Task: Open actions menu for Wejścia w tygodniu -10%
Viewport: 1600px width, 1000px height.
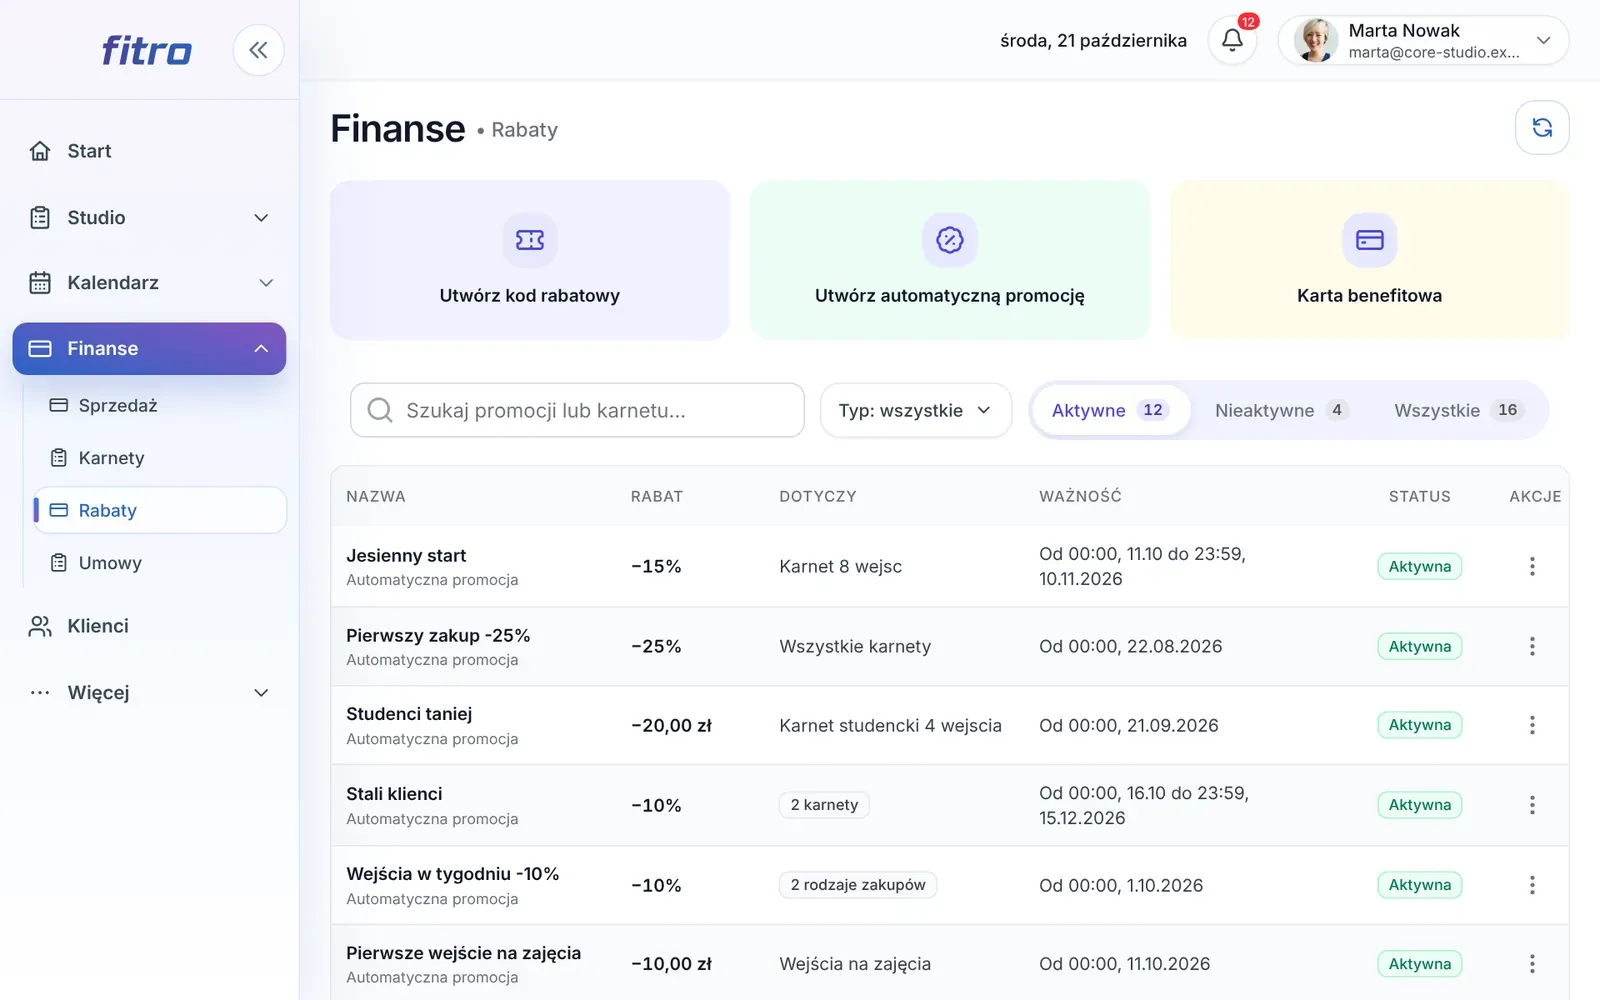Action: coord(1532,885)
